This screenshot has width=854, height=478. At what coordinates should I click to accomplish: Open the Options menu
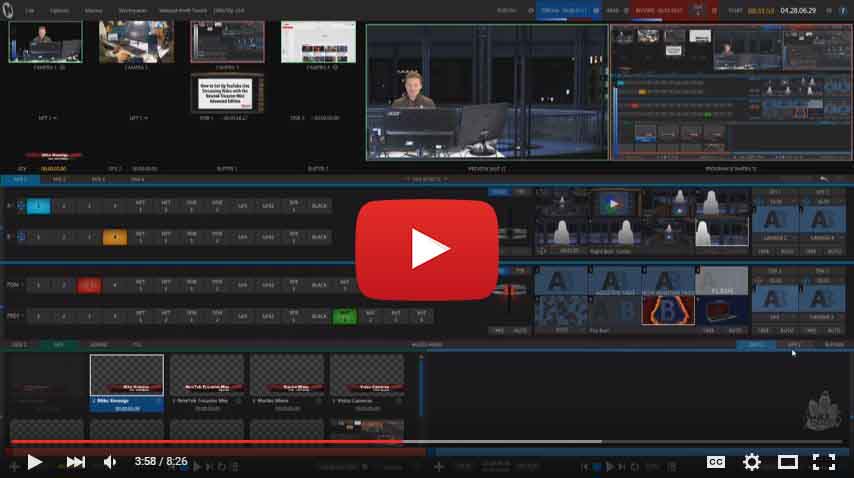pyautogui.click(x=59, y=10)
